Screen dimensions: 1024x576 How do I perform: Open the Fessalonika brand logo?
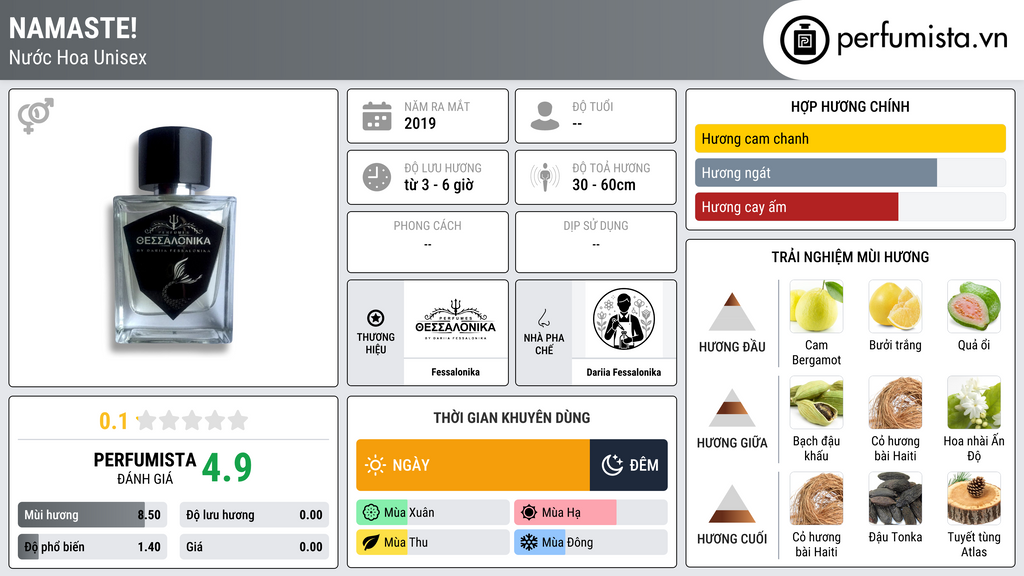coord(455,320)
